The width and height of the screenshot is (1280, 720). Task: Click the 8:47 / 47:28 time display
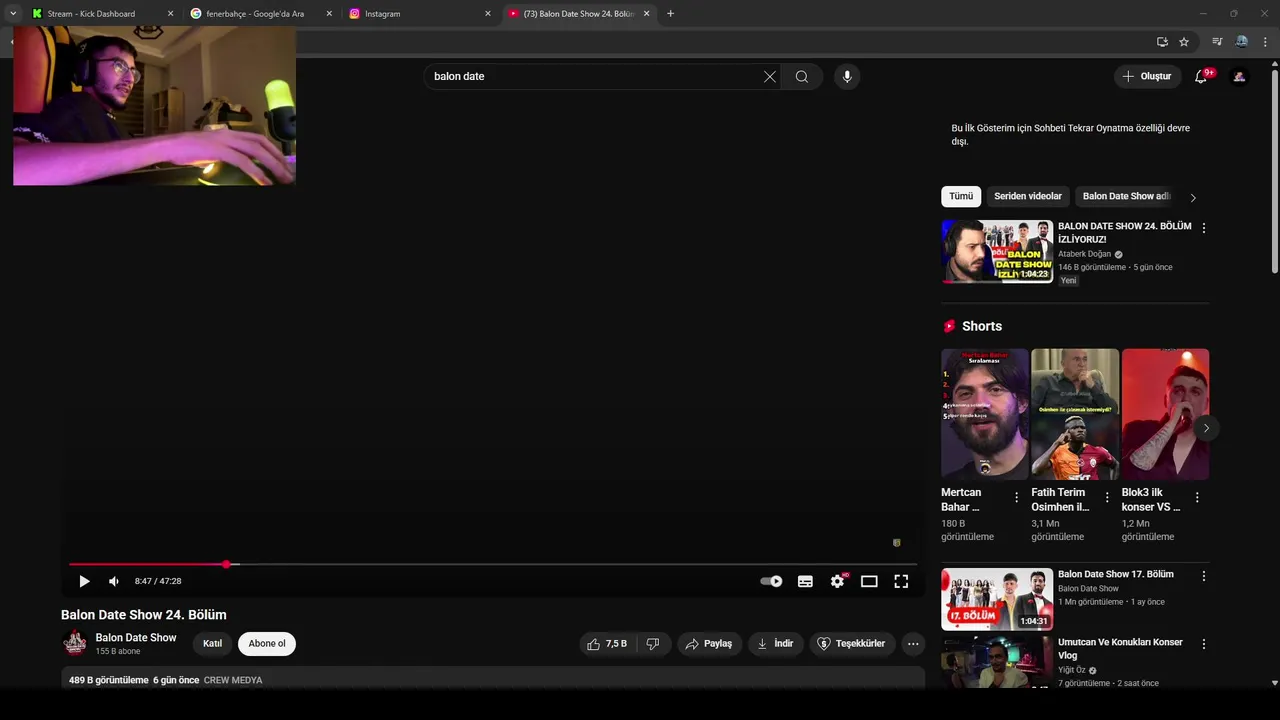(x=158, y=581)
